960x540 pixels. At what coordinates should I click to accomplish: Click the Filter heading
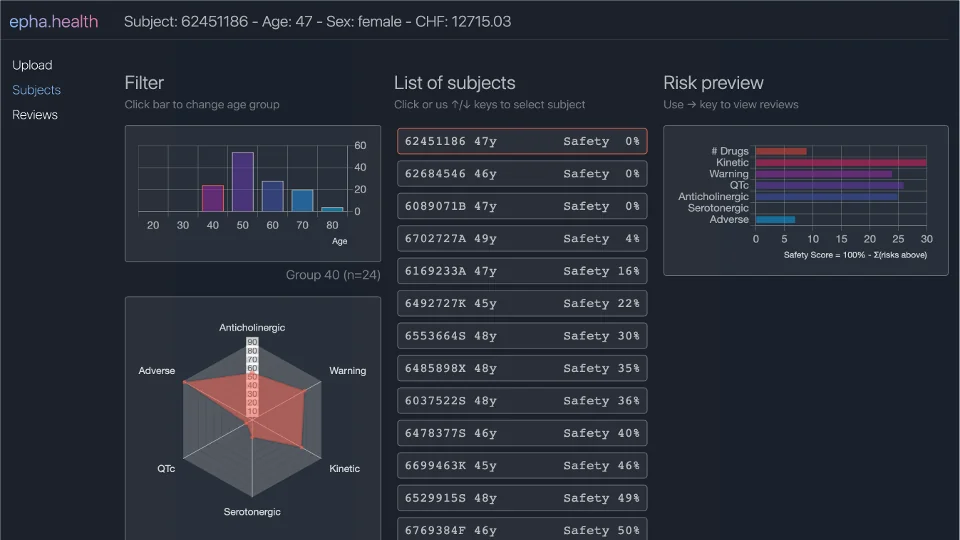pos(144,83)
